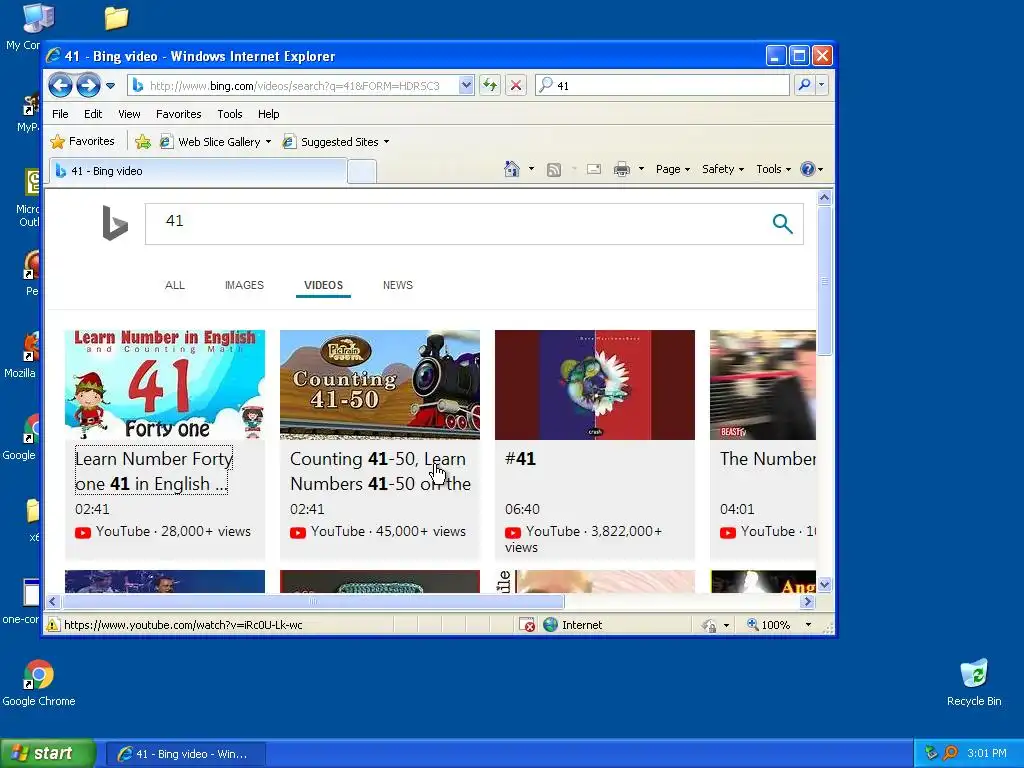Expand the Home button dropdown arrow
Viewport: 1024px width, 768px height.
(x=531, y=169)
